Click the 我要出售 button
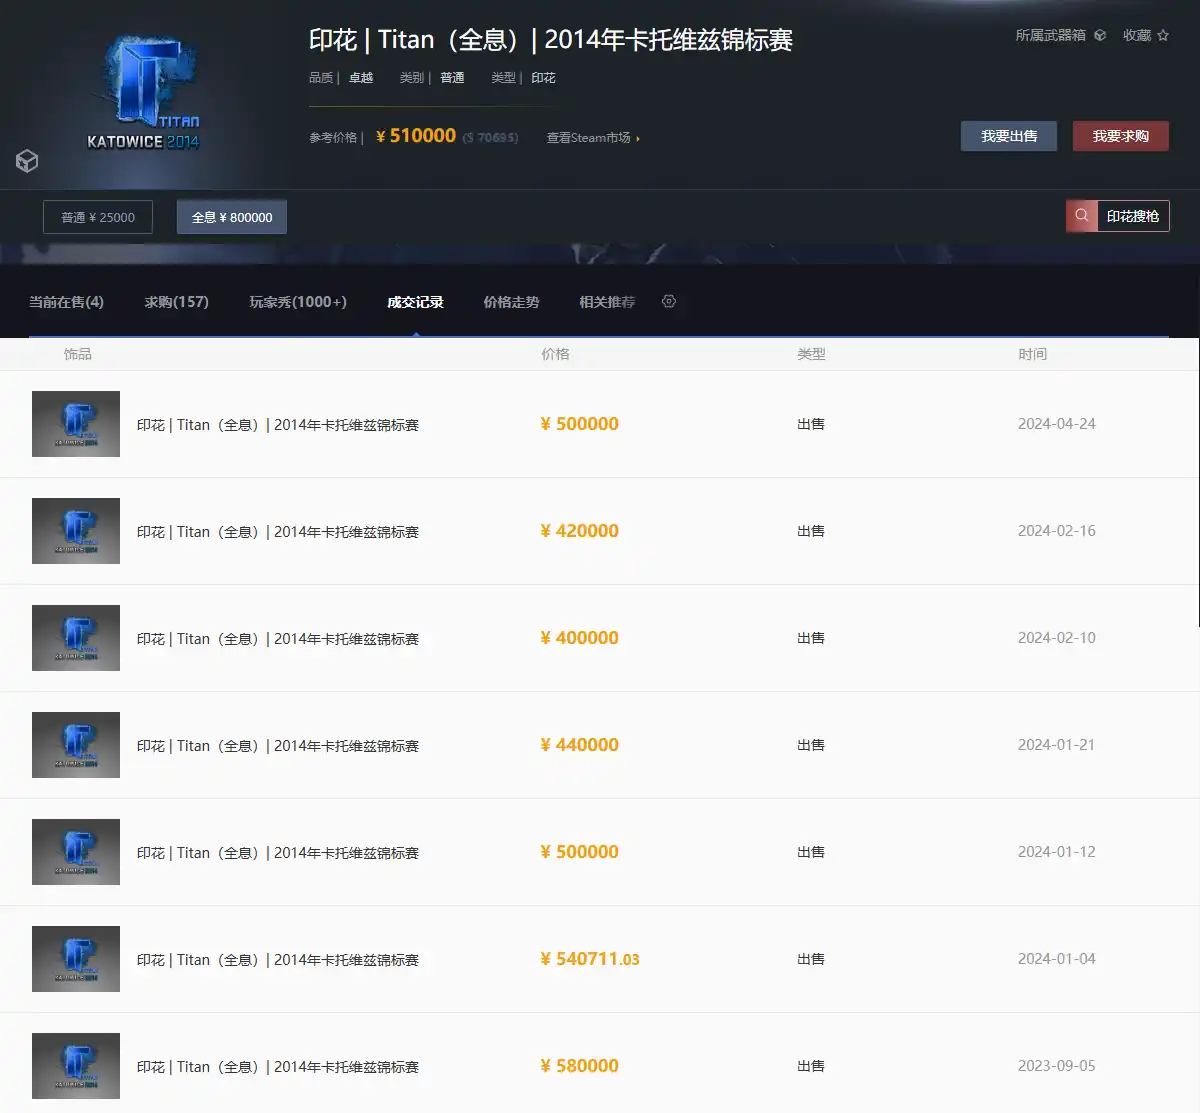The height and width of the screenshot is (1113, 1200). coord(1008,136)
